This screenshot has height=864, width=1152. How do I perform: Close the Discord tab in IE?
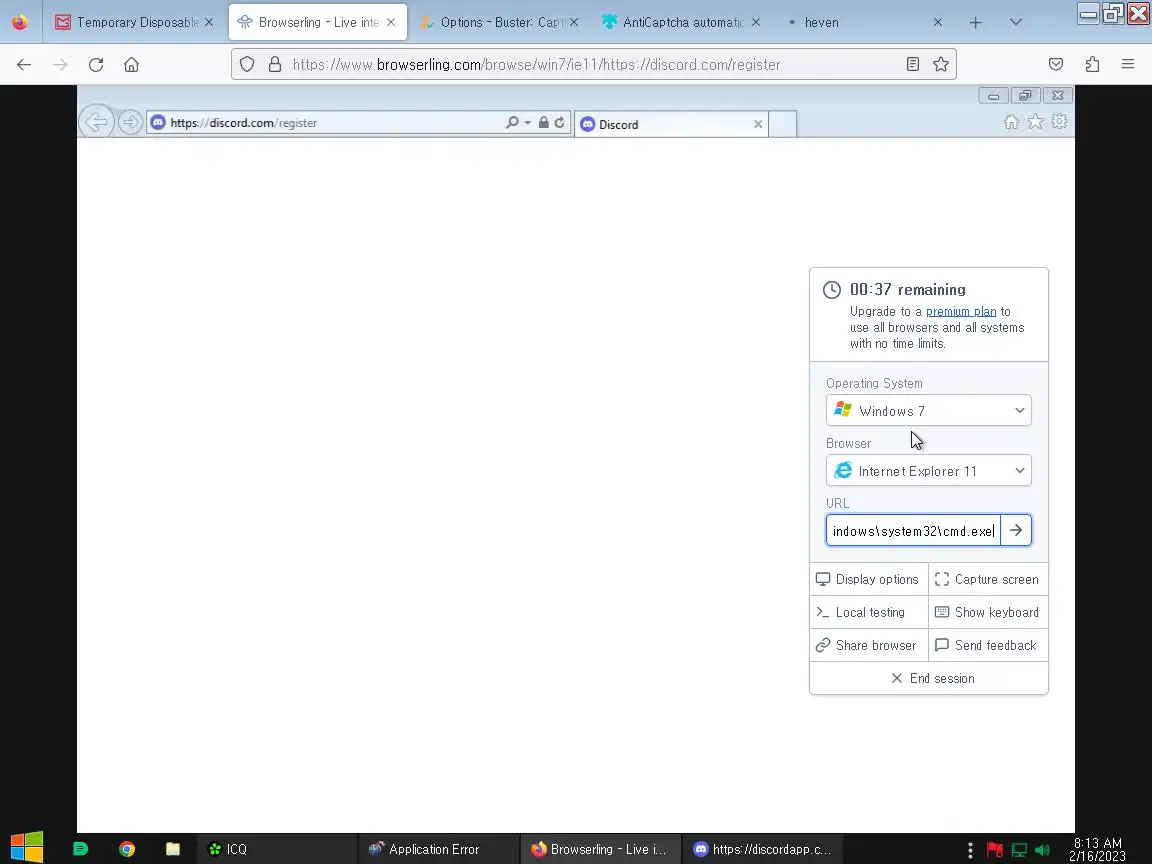pyautogui.click(x=757, y=124)
